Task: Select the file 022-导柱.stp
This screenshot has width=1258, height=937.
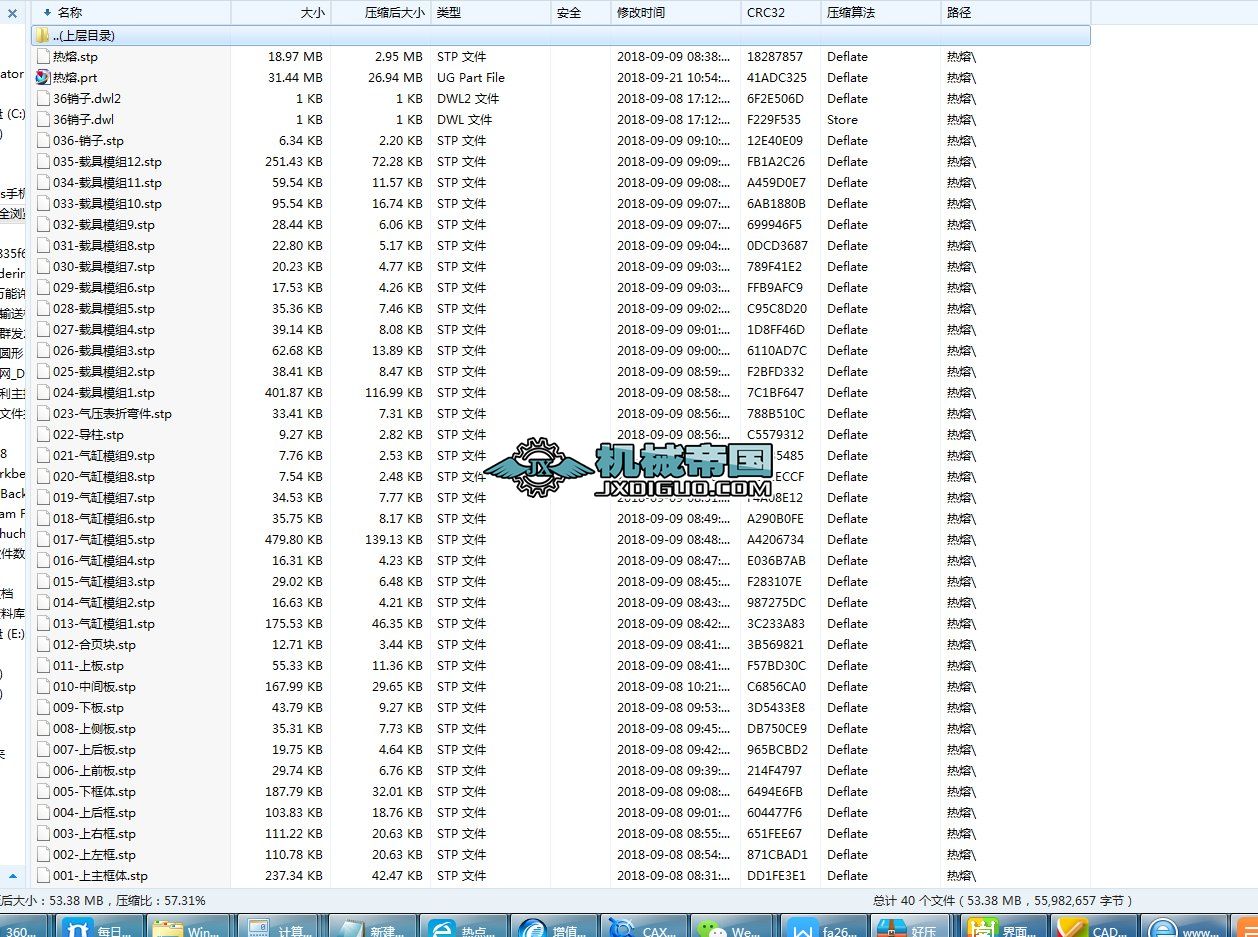Action: 88,434
